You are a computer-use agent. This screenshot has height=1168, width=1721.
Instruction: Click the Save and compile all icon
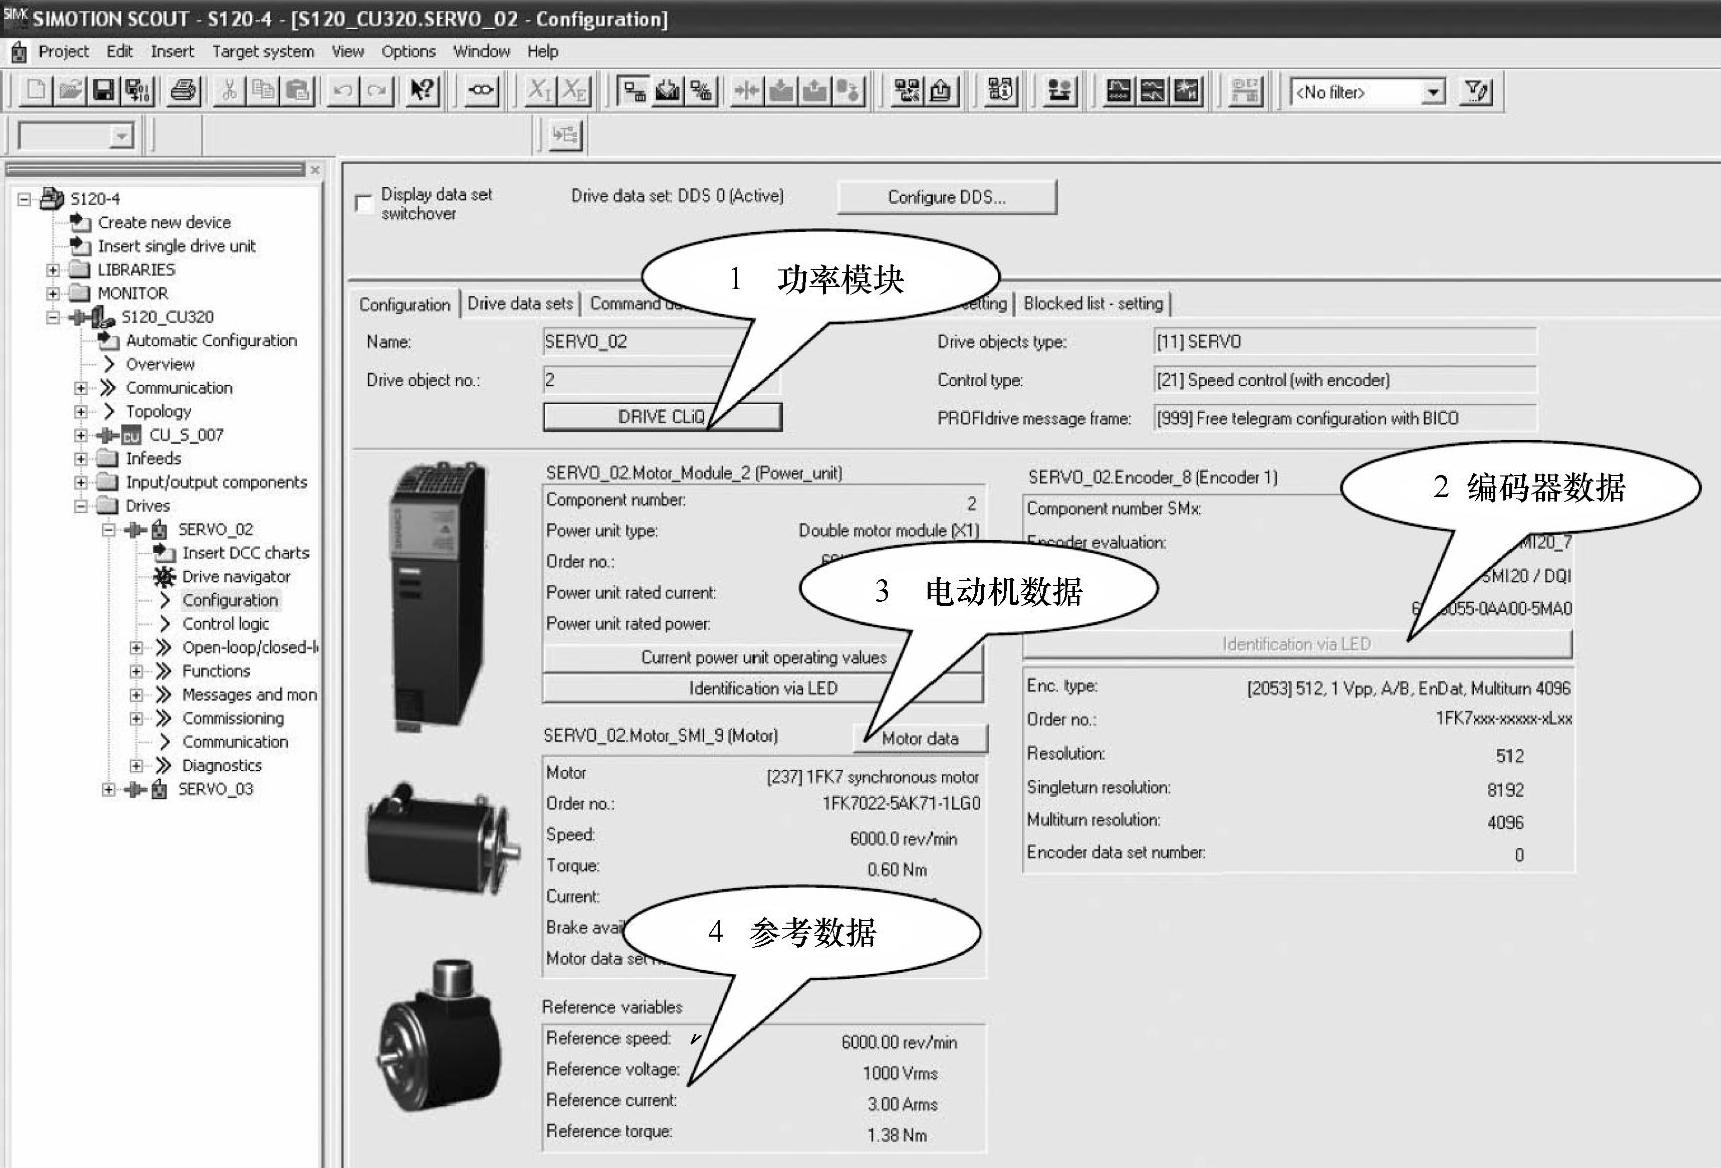coord(136,91)
